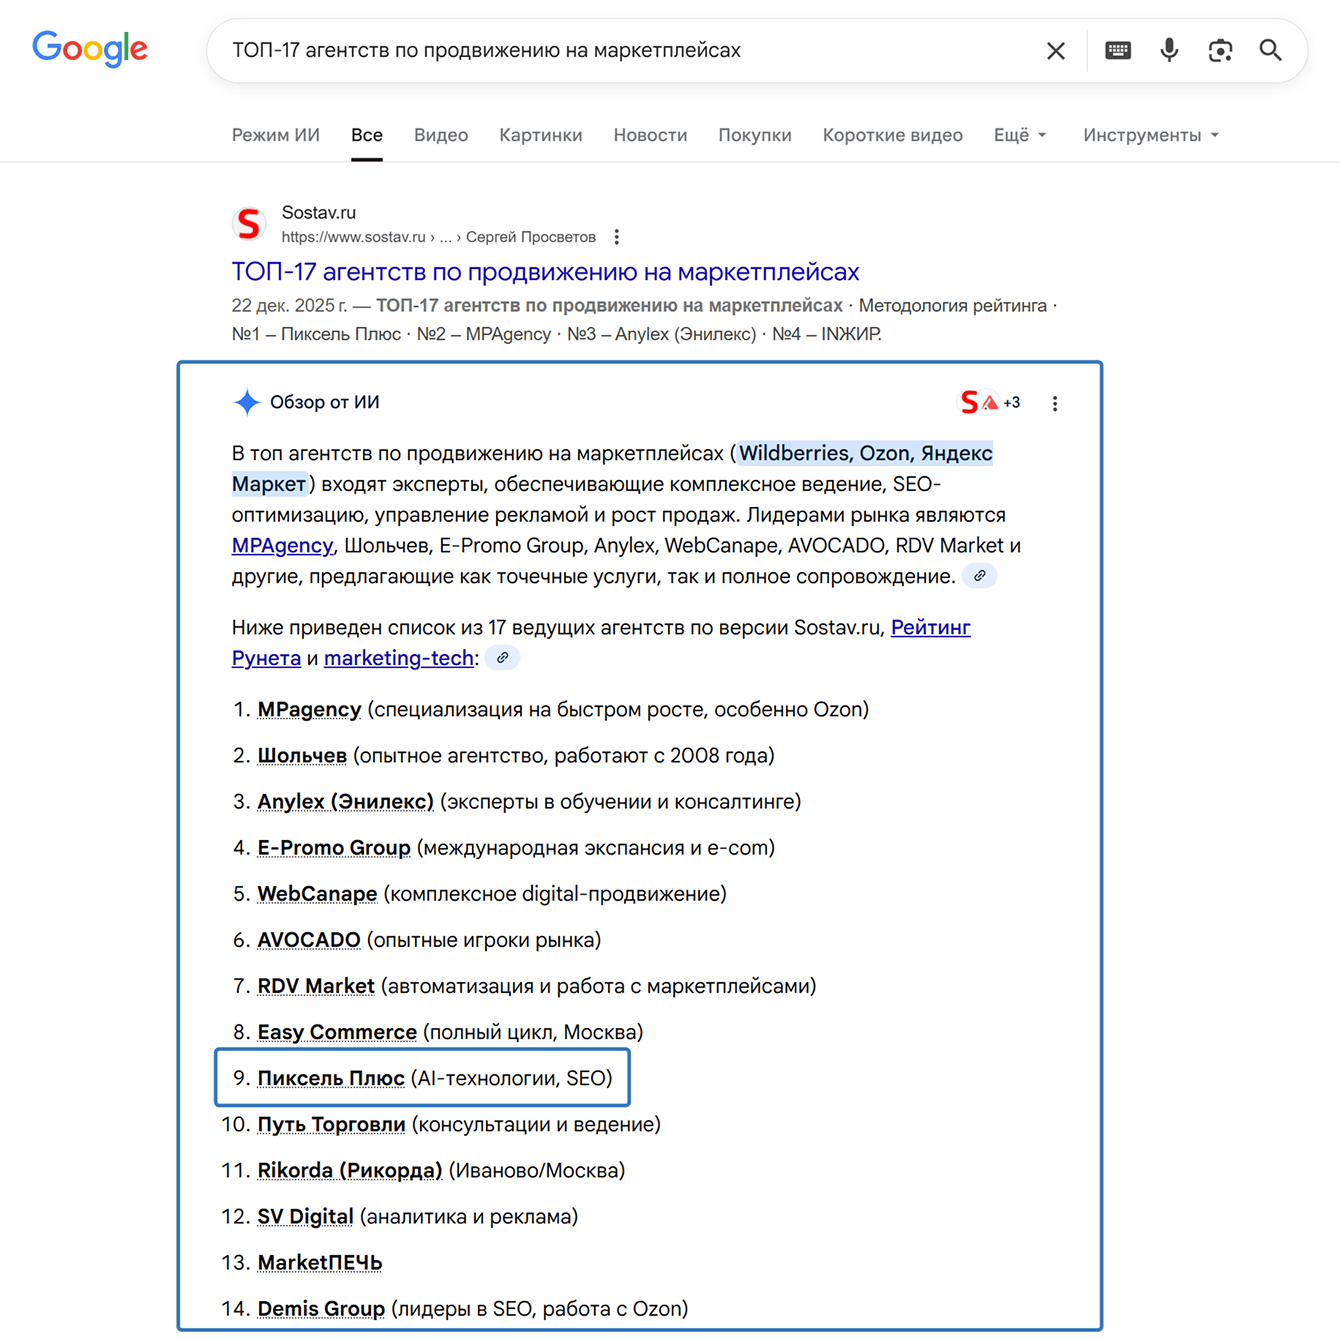Open the Sostav.ru ТОП-17 result title
Screen dimensions: 1340x1339
click(x=545, y=272)
